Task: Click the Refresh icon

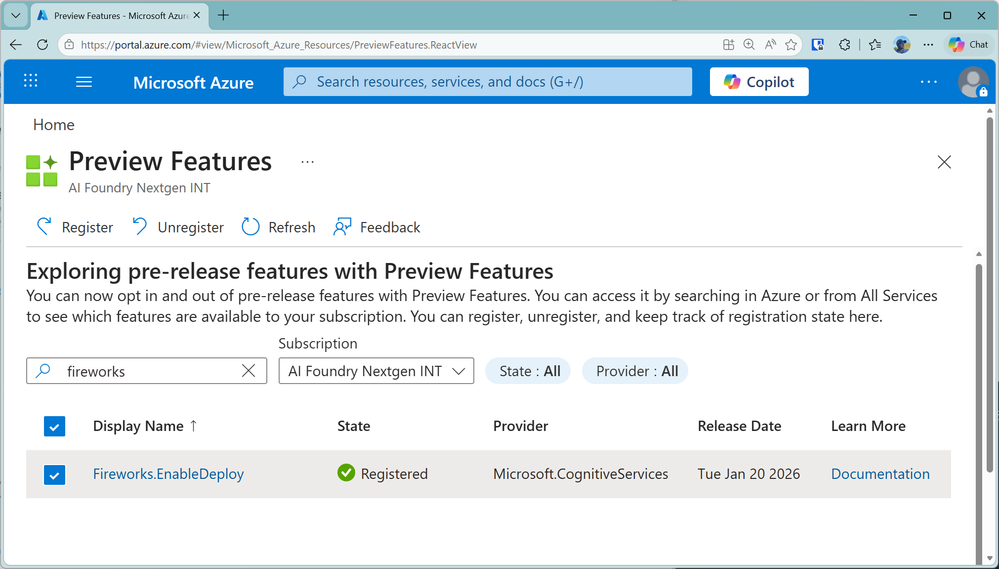Action: 251,227
